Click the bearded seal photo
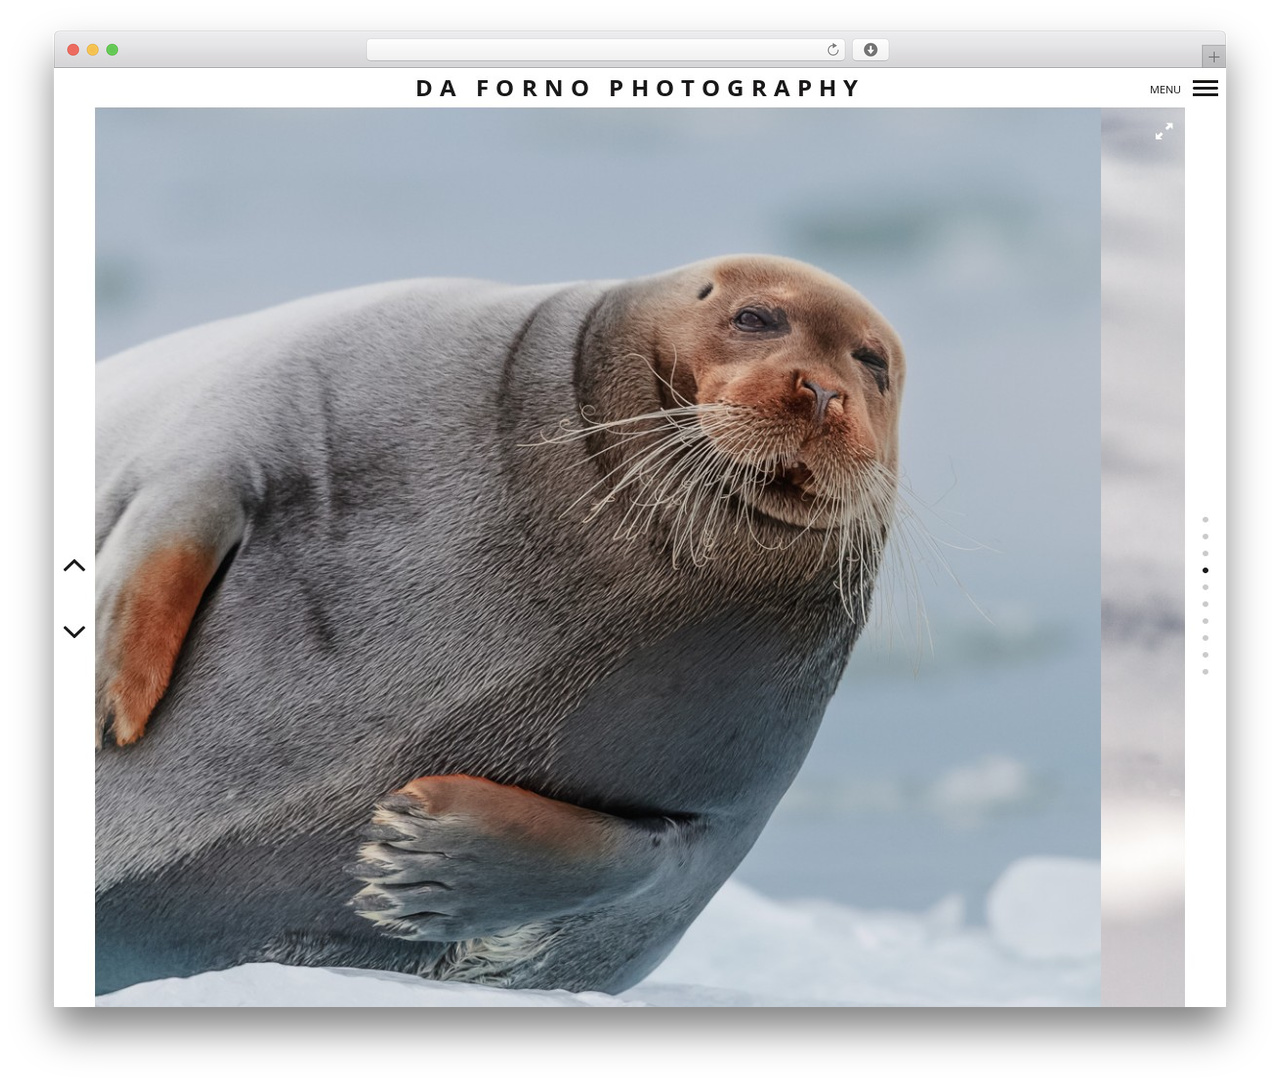The height and width of the screenshot is (1084, 1280). (x=598, y=557)
